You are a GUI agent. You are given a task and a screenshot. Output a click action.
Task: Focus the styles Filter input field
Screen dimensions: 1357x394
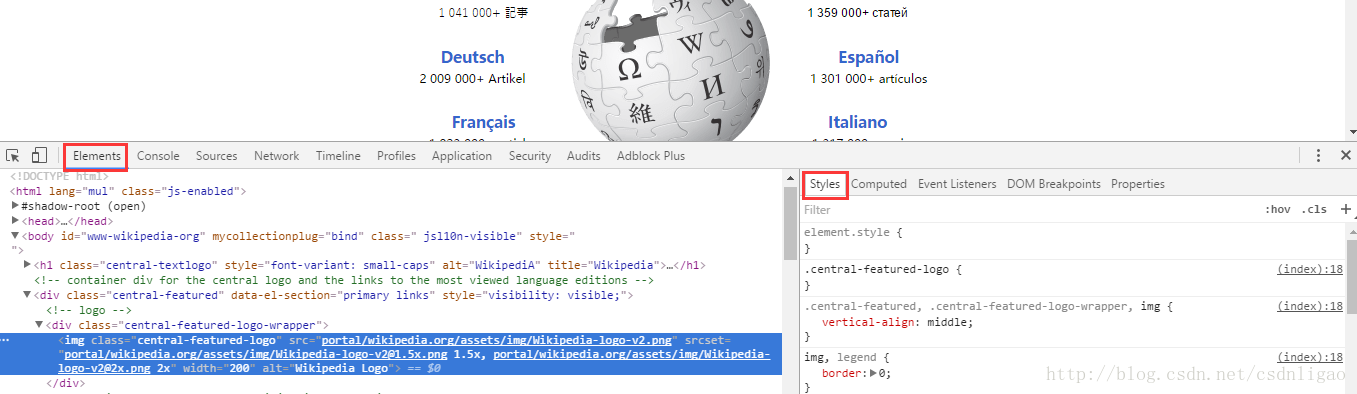tap(1029, 210)
